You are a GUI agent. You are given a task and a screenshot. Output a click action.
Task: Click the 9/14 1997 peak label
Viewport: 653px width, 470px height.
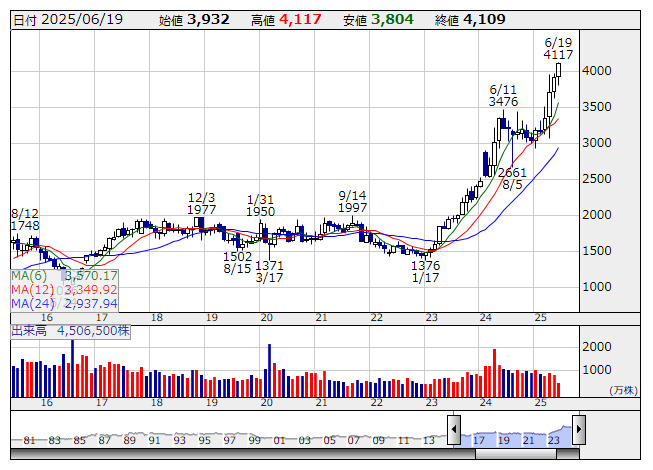tap(352, 201)
